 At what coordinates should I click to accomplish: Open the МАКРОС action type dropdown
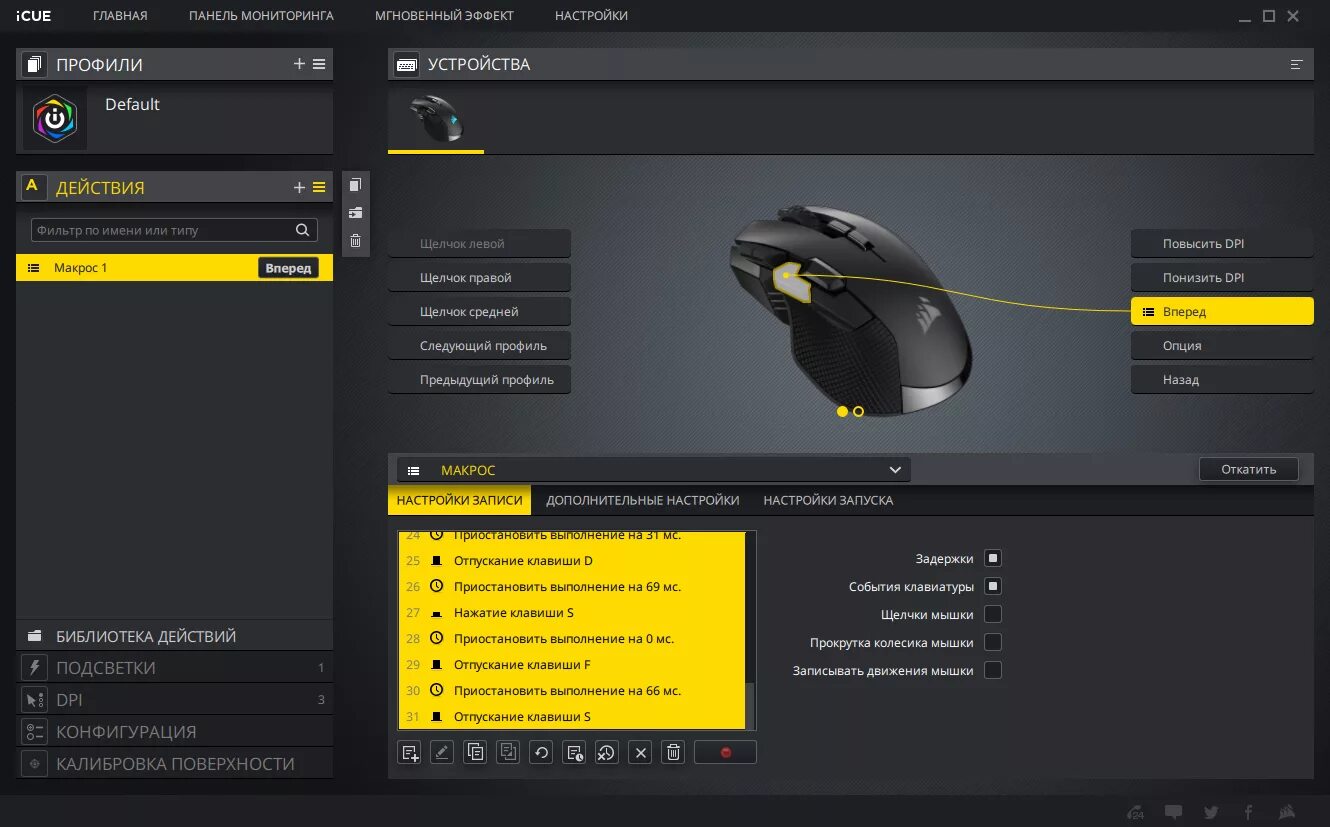pyautogui.click(x=654, y=470)
